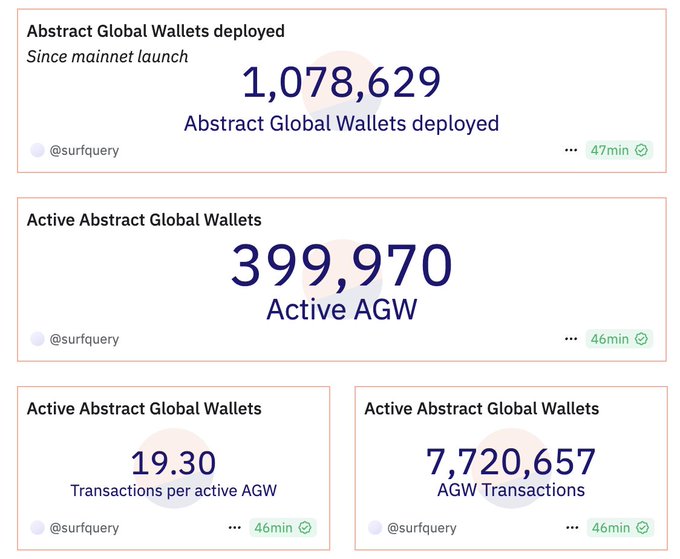This screenshot has width=680, height=559.
Task: Click the surfquery avatar on Active AGW card
Action: coord(38,339)
